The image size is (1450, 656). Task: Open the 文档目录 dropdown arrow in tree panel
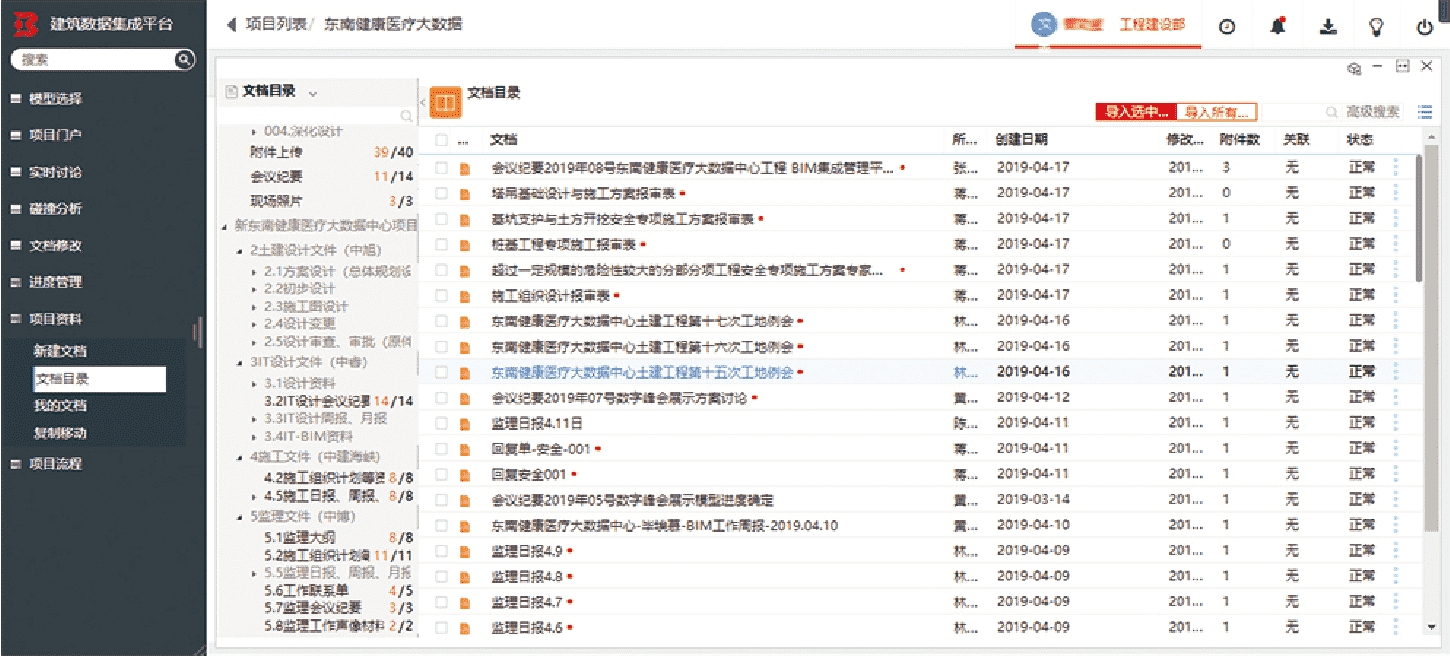coord(313,92)
